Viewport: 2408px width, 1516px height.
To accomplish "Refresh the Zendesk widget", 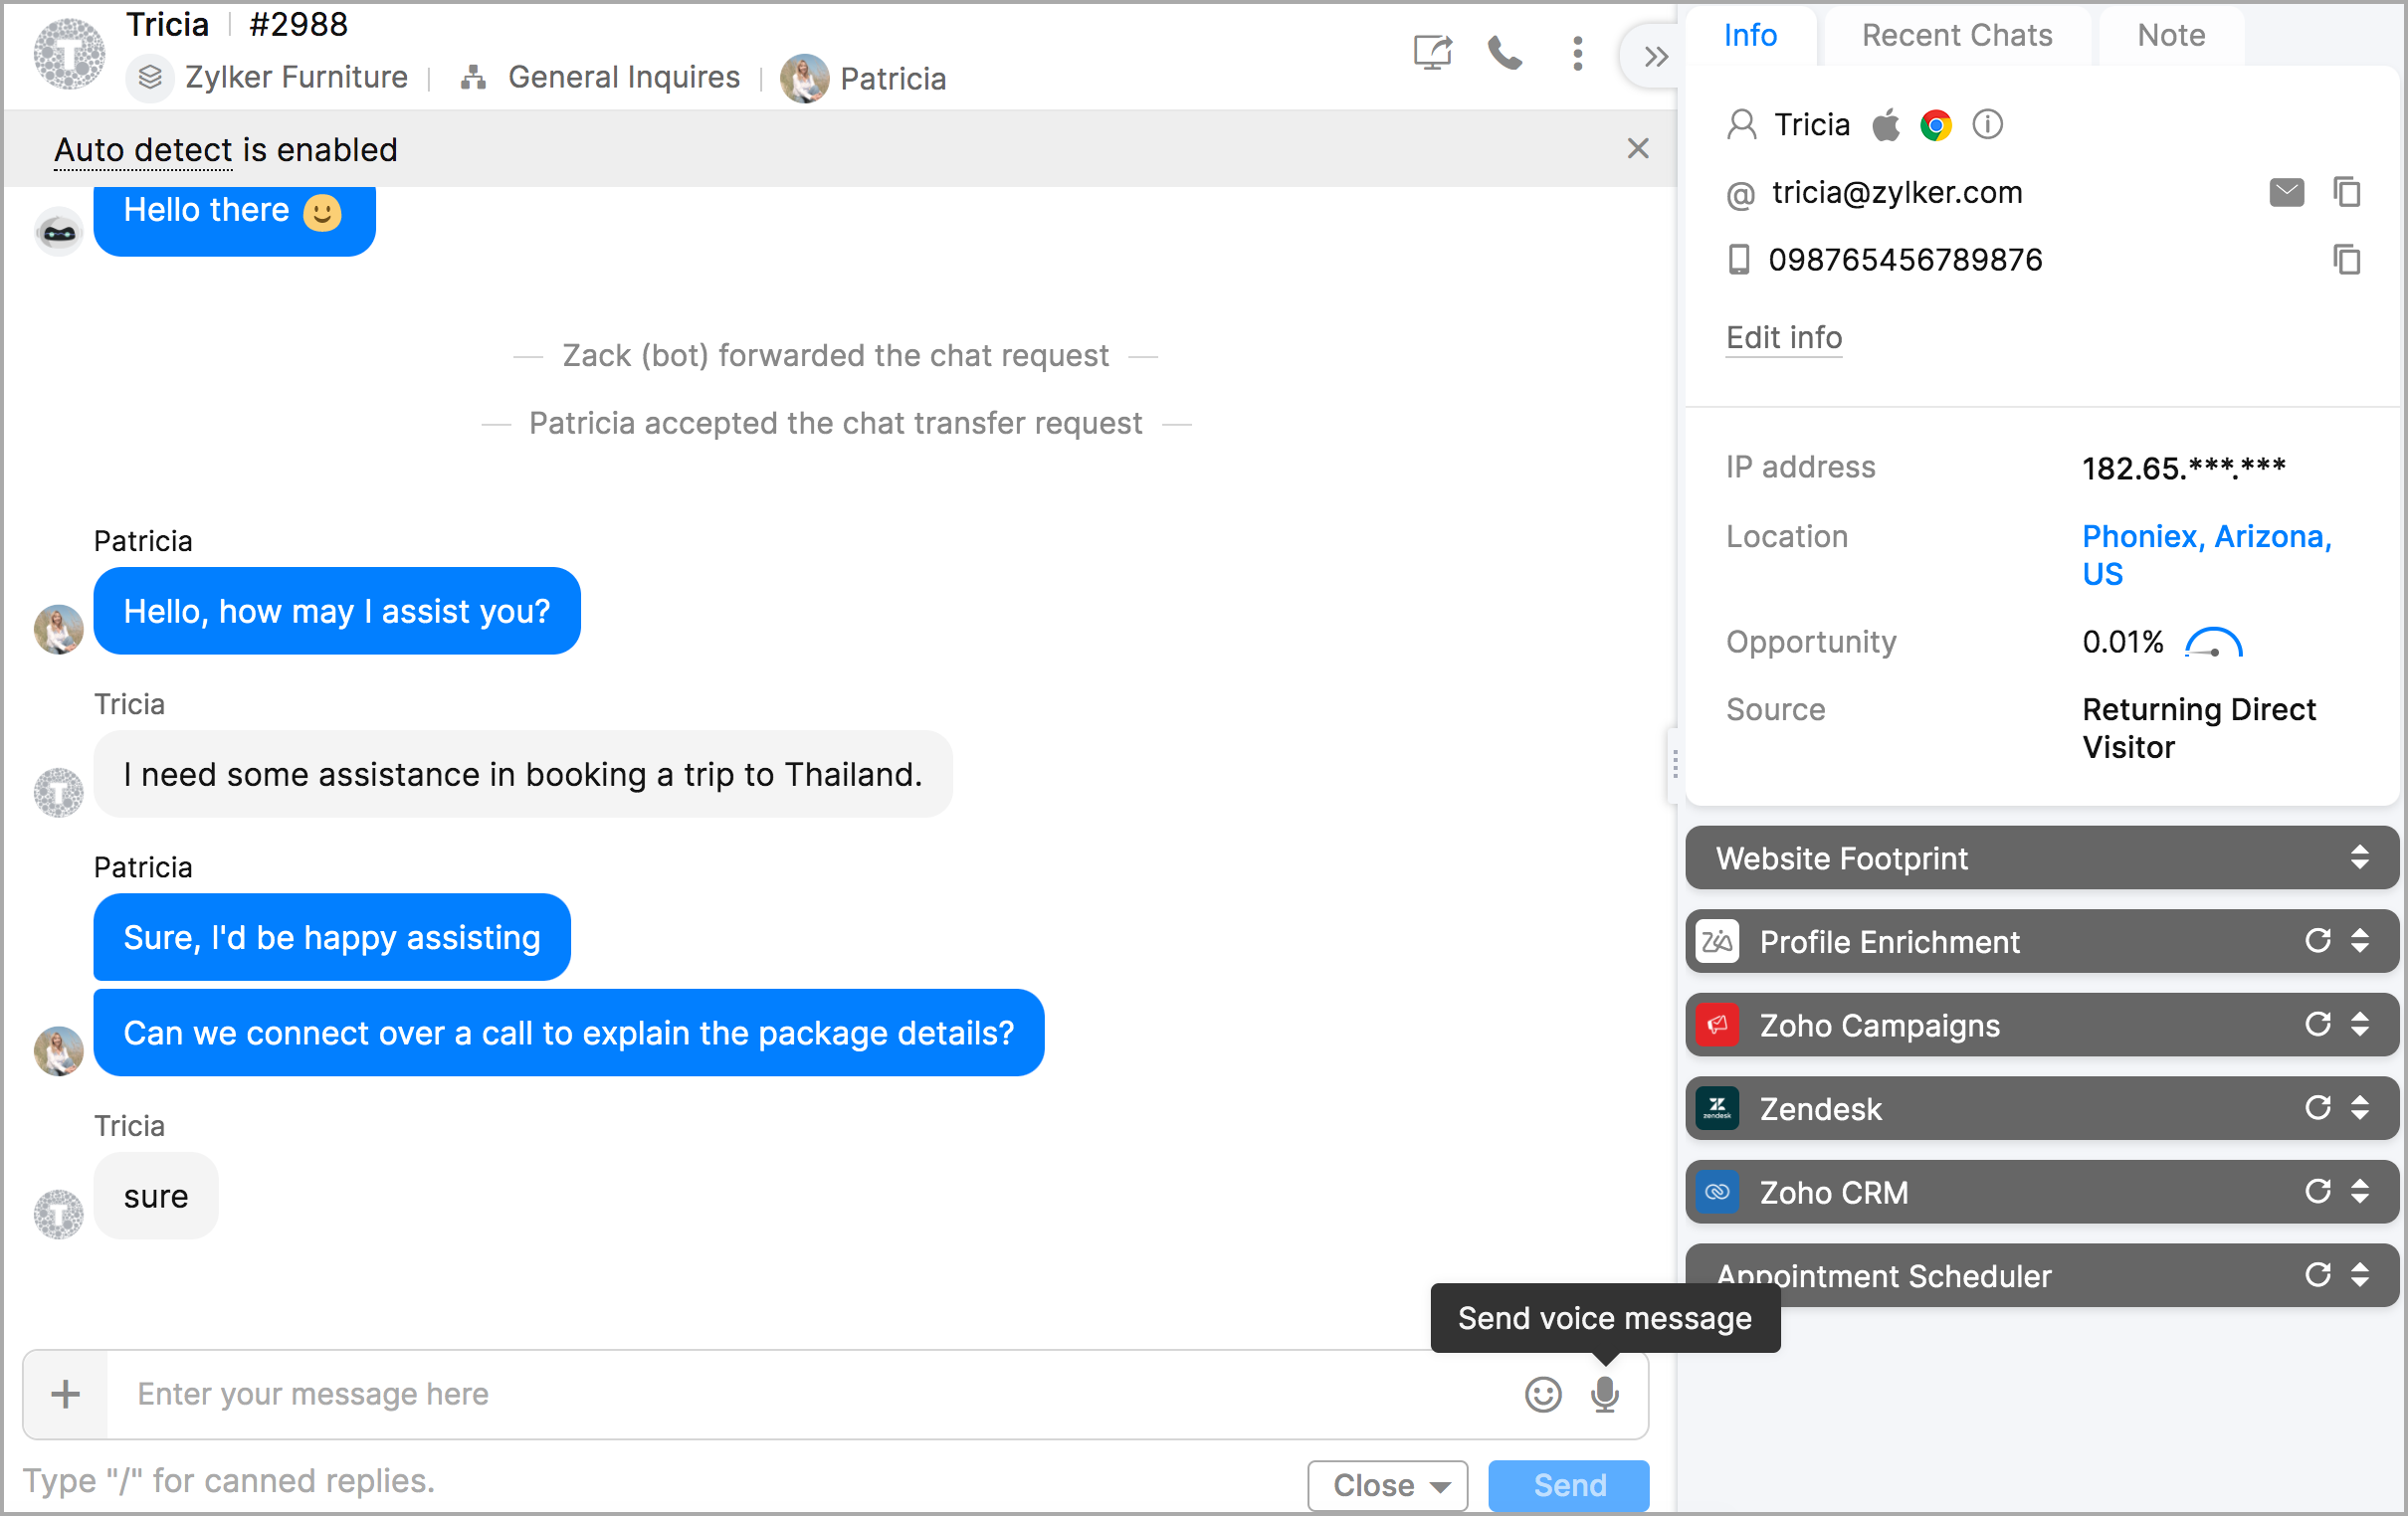I will pos(2317,1108).
